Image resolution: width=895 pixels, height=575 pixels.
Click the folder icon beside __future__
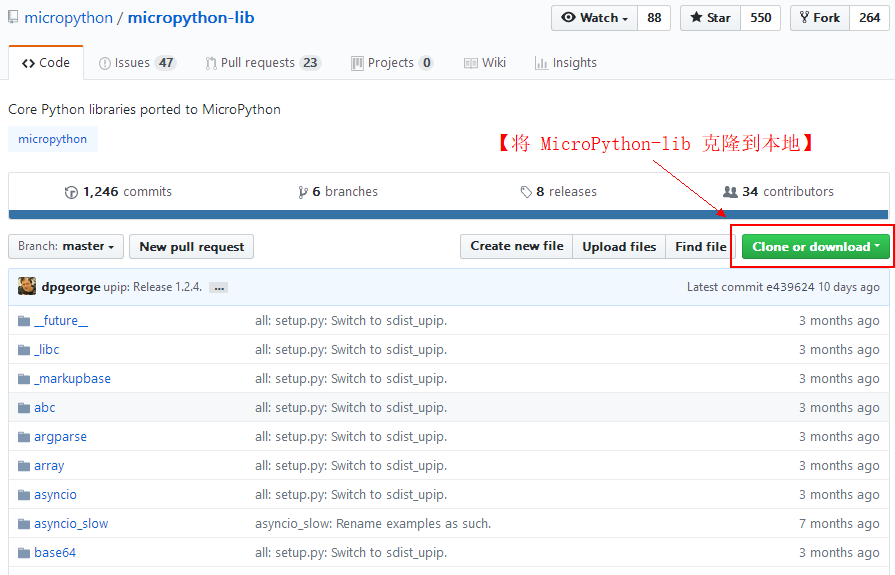[24, 321]
